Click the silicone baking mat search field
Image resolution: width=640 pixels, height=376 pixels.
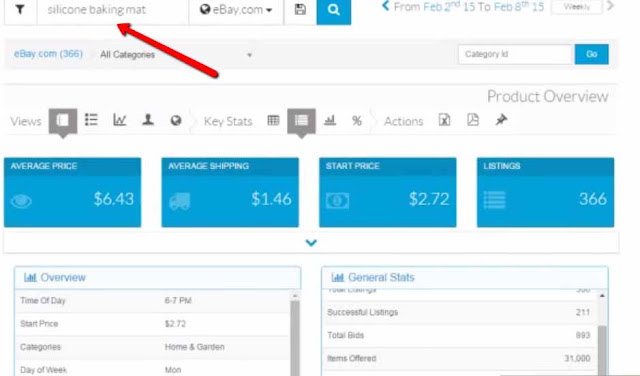click(113, 10)
